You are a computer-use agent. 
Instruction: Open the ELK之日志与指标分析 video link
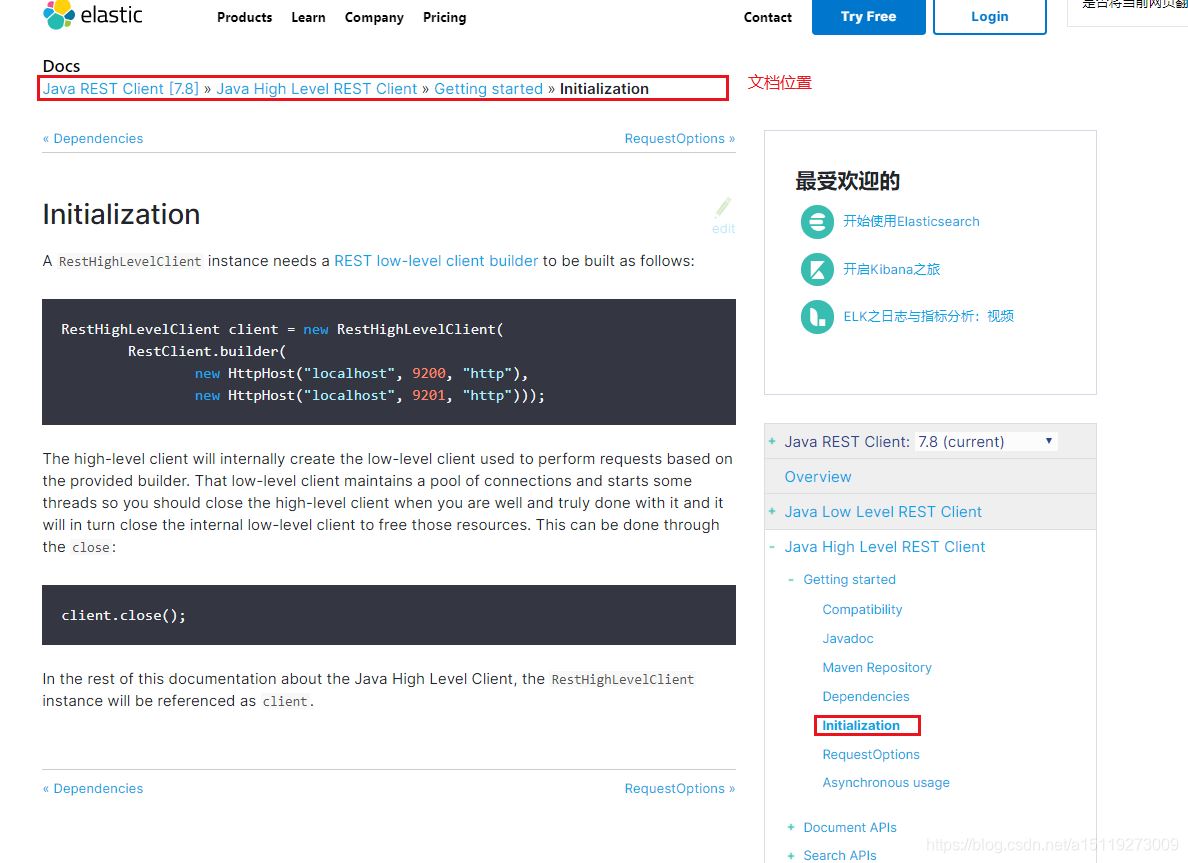(929, 316)
